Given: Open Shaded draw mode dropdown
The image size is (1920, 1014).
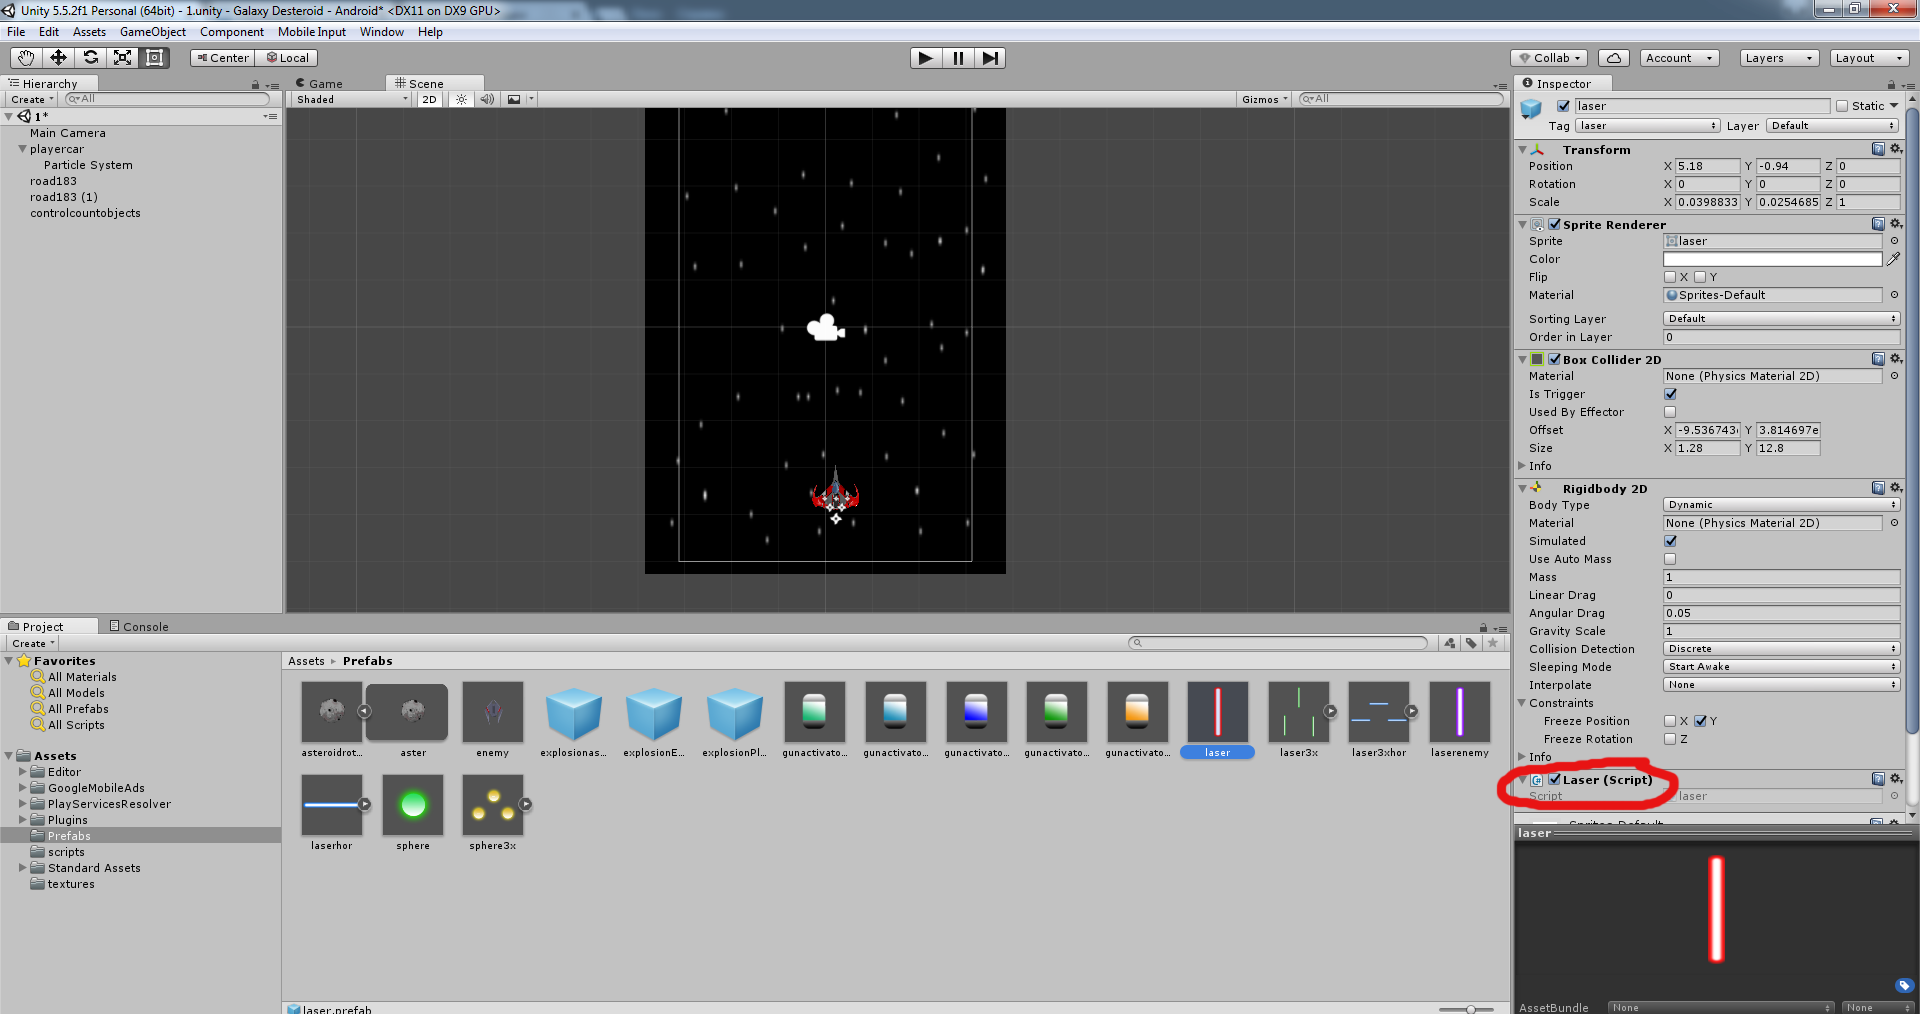Looking at the screenshot, I should 352,99.
